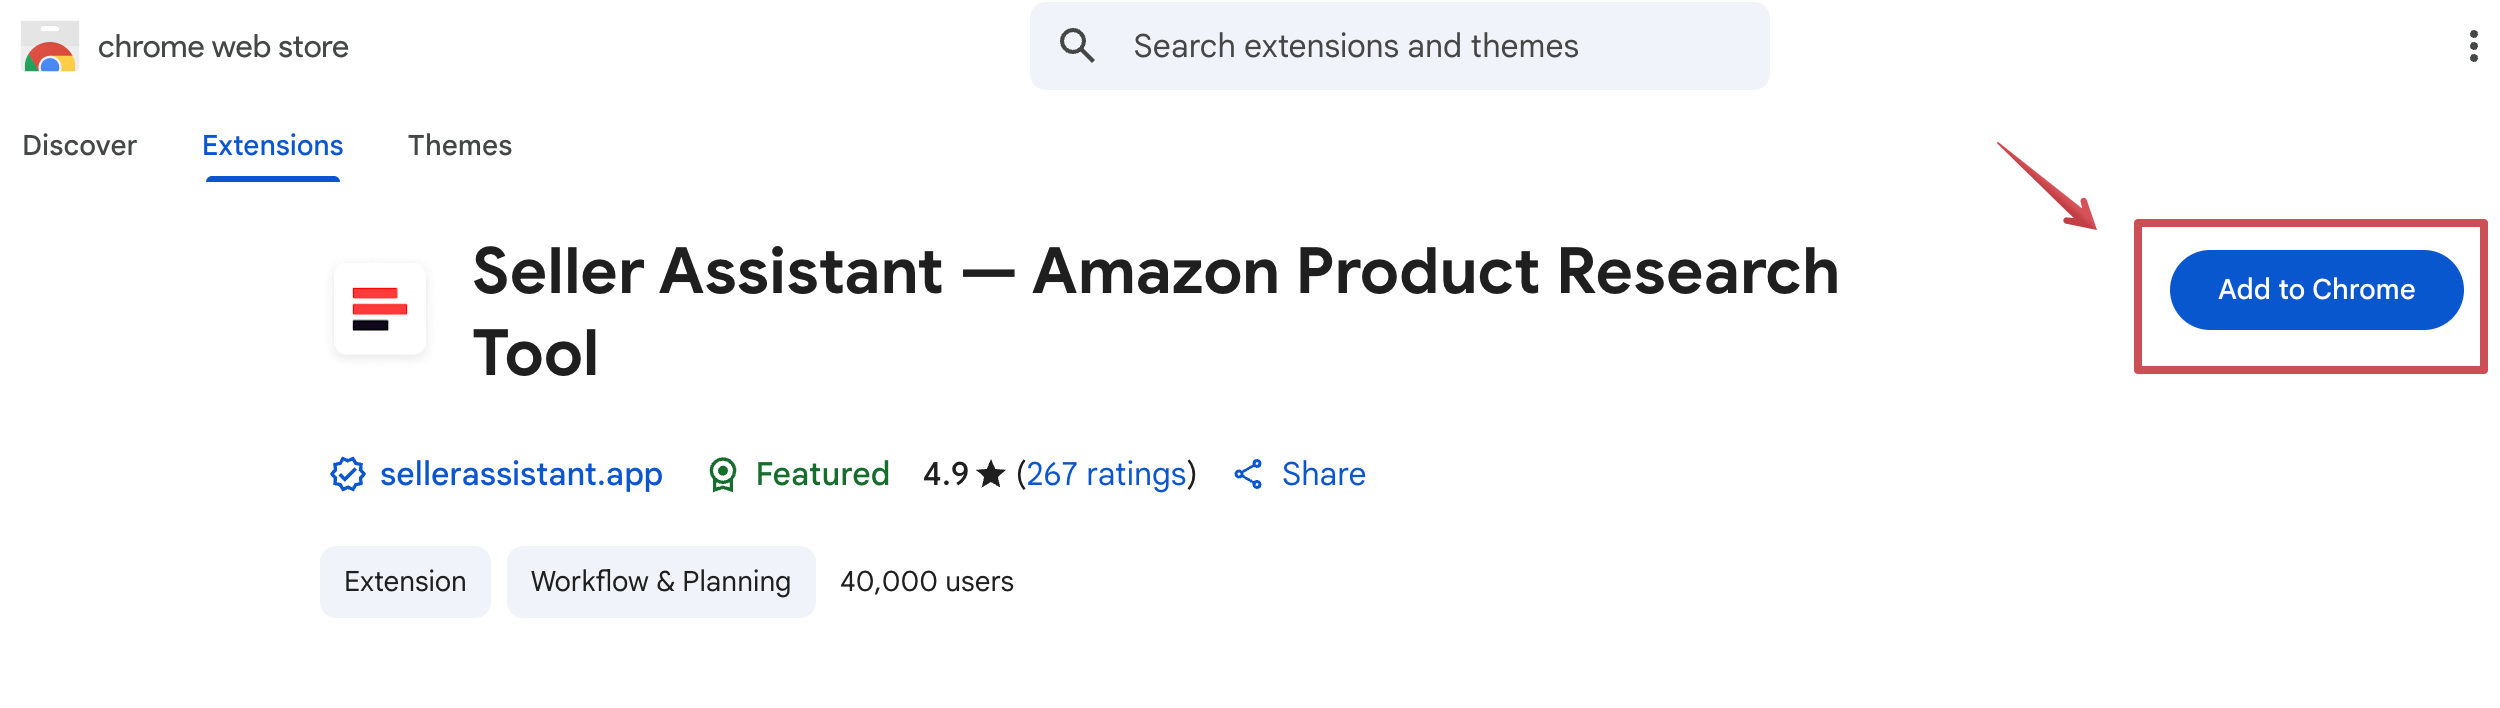Click the Chrome Web Store logo icon
The image size is (2500, 708).
click(50, 47)
